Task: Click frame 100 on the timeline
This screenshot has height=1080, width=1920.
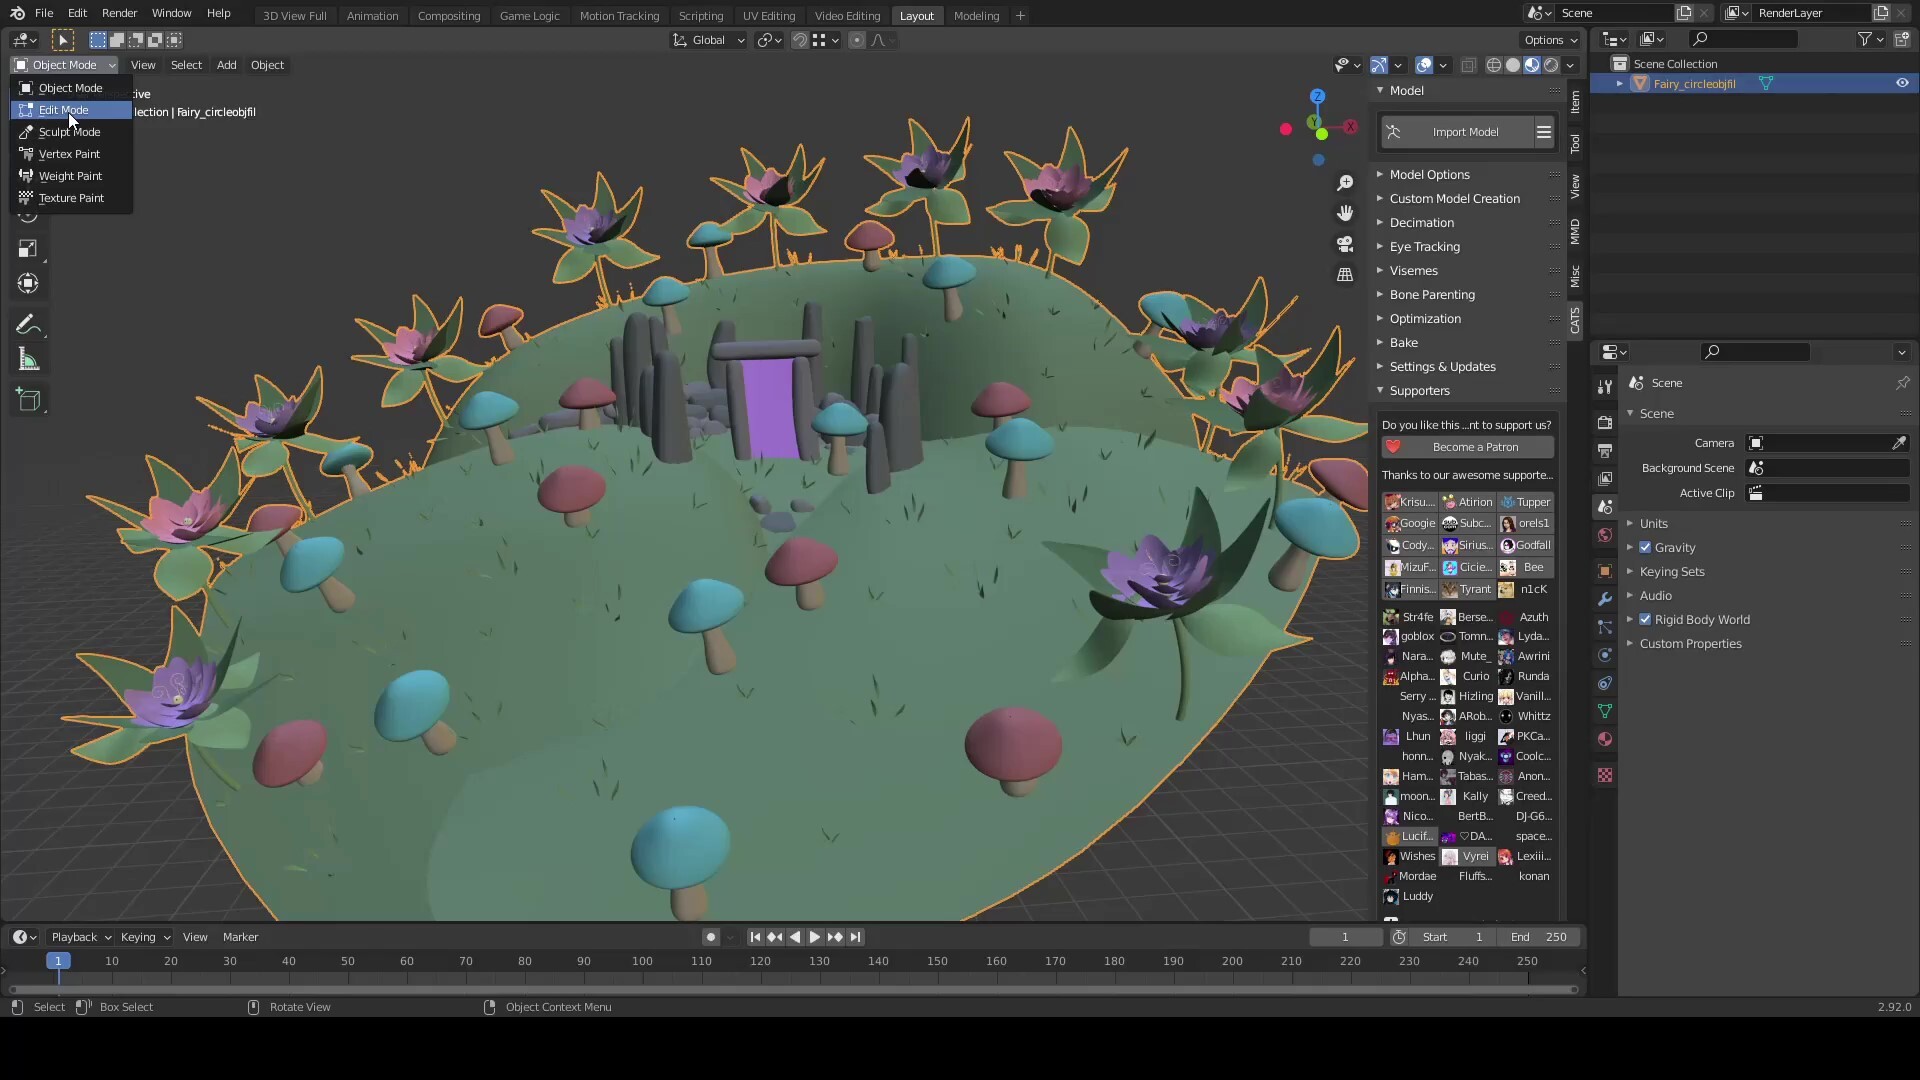Action: click(642, 961)
